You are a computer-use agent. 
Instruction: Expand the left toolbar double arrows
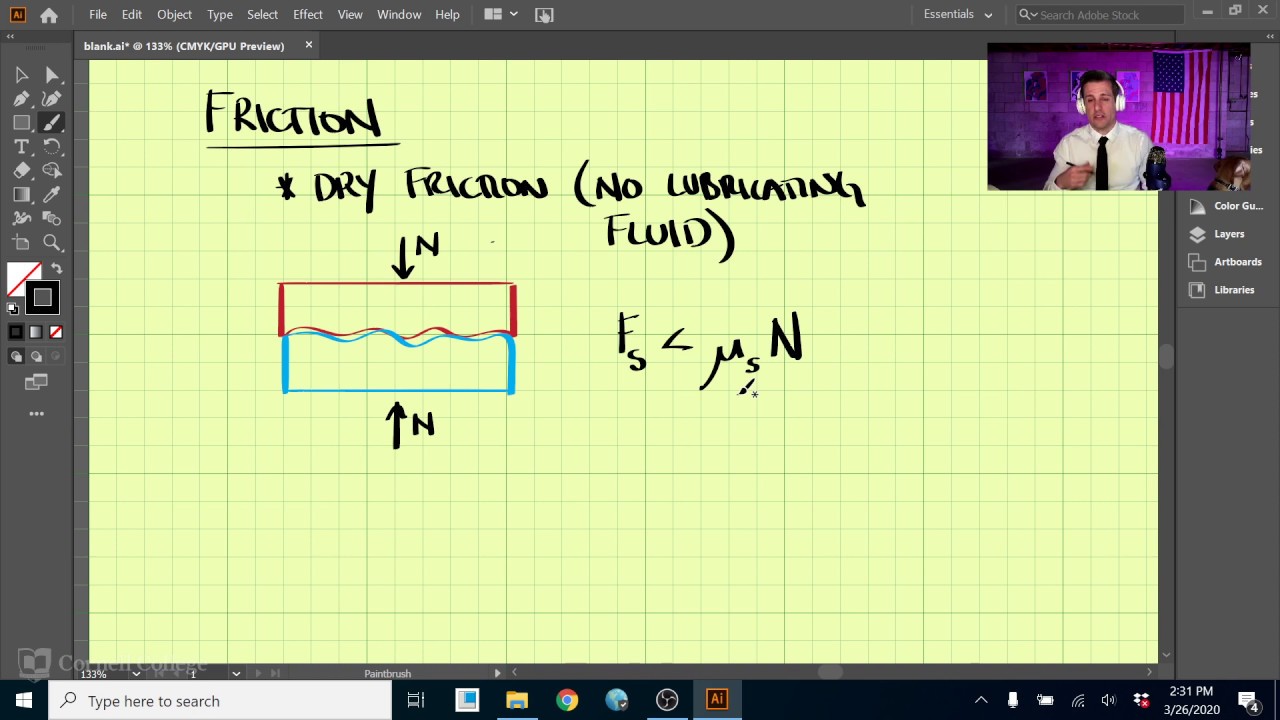tap(10, 36)
